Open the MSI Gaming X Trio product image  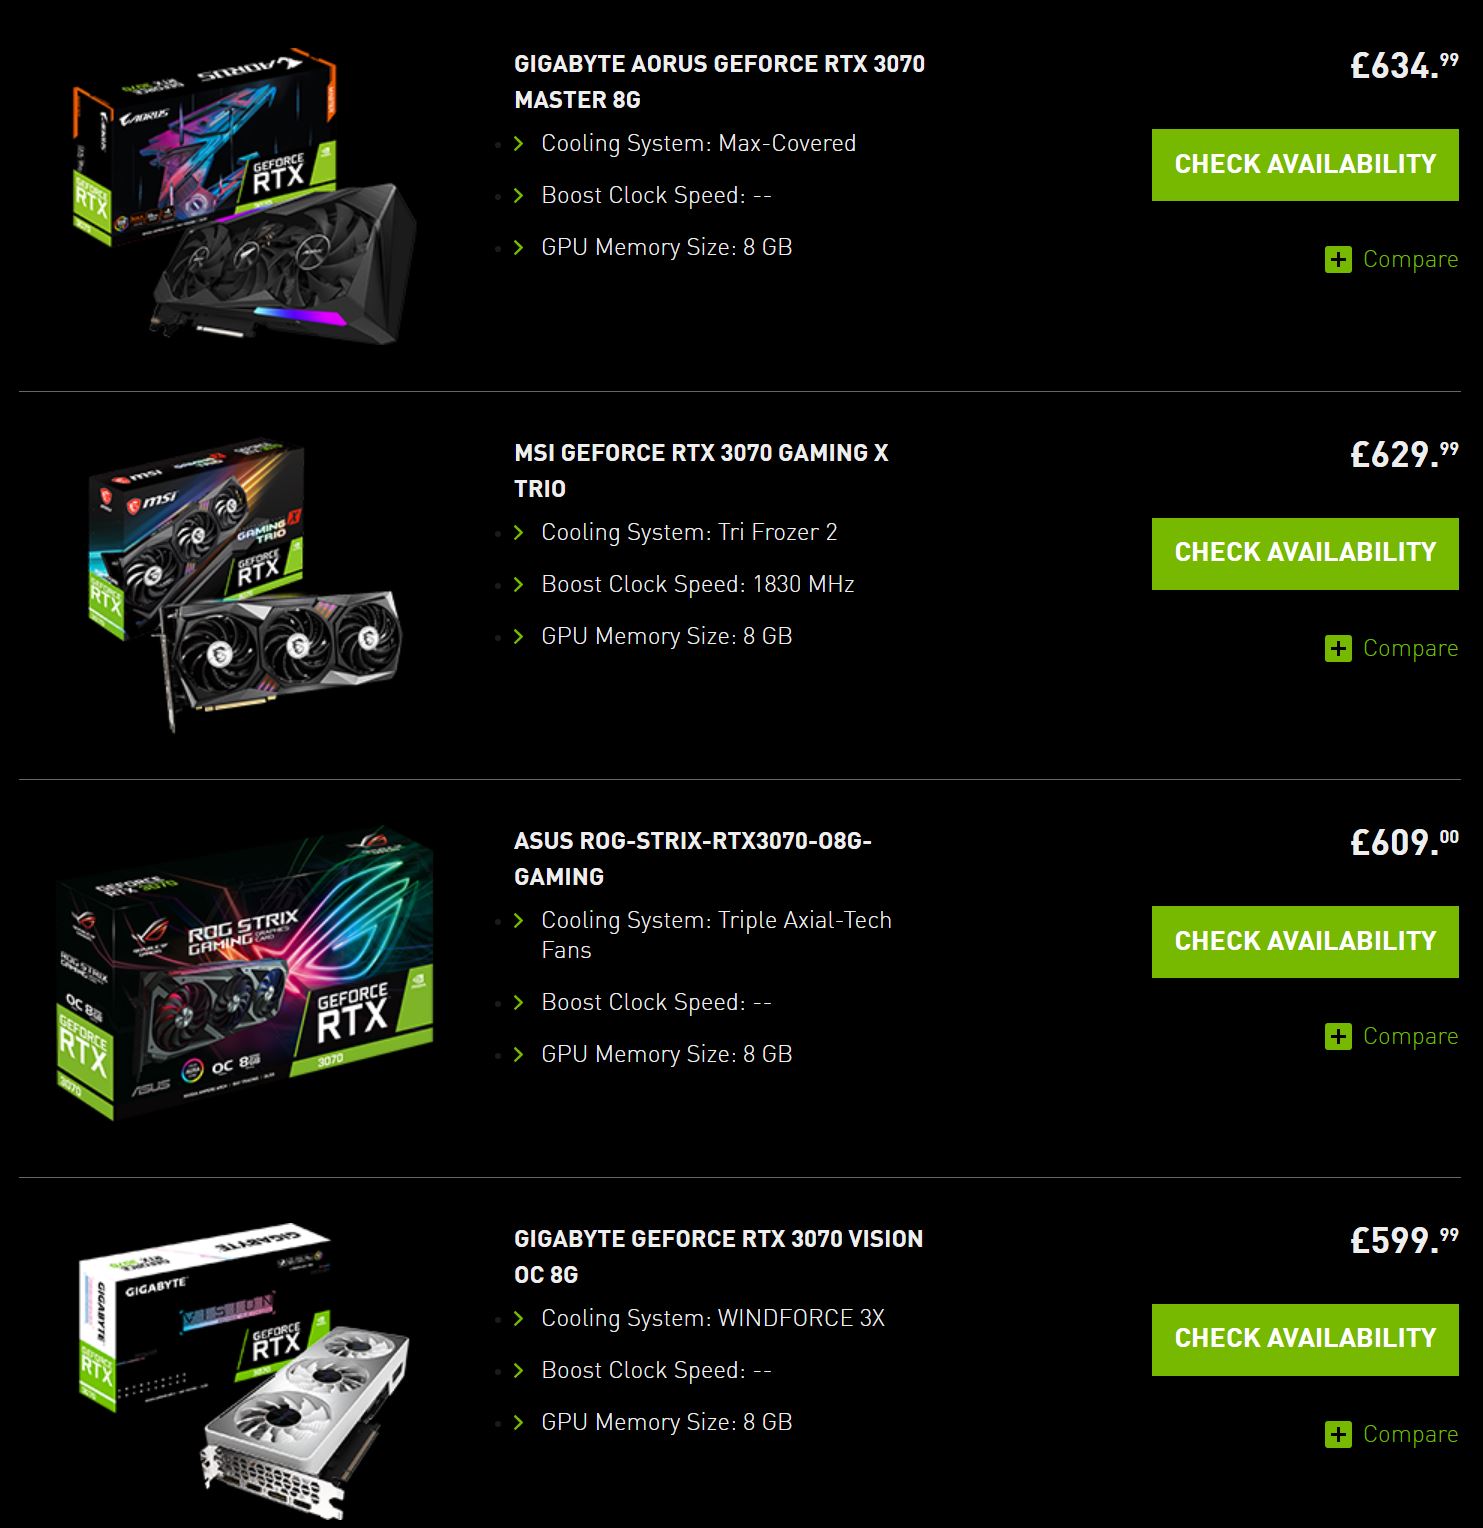[245, 585]
